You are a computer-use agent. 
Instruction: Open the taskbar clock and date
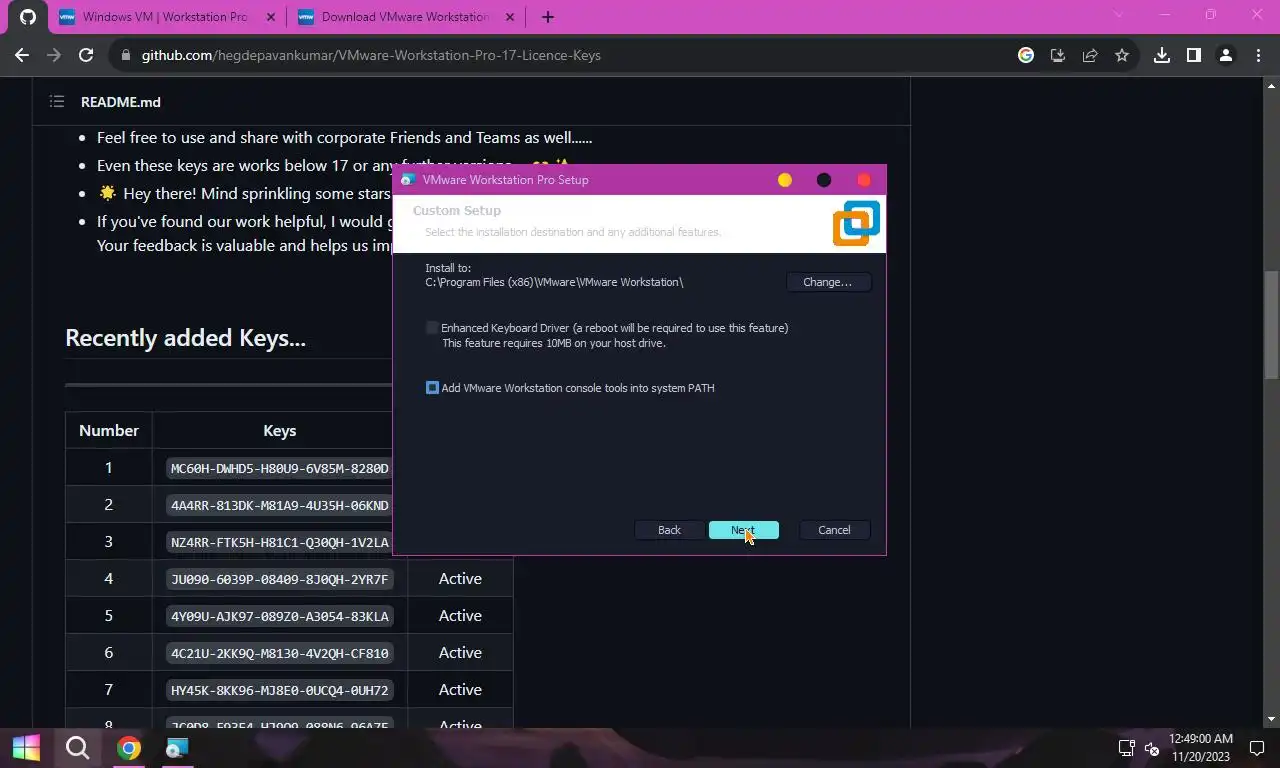click(x=1202, y=747)
